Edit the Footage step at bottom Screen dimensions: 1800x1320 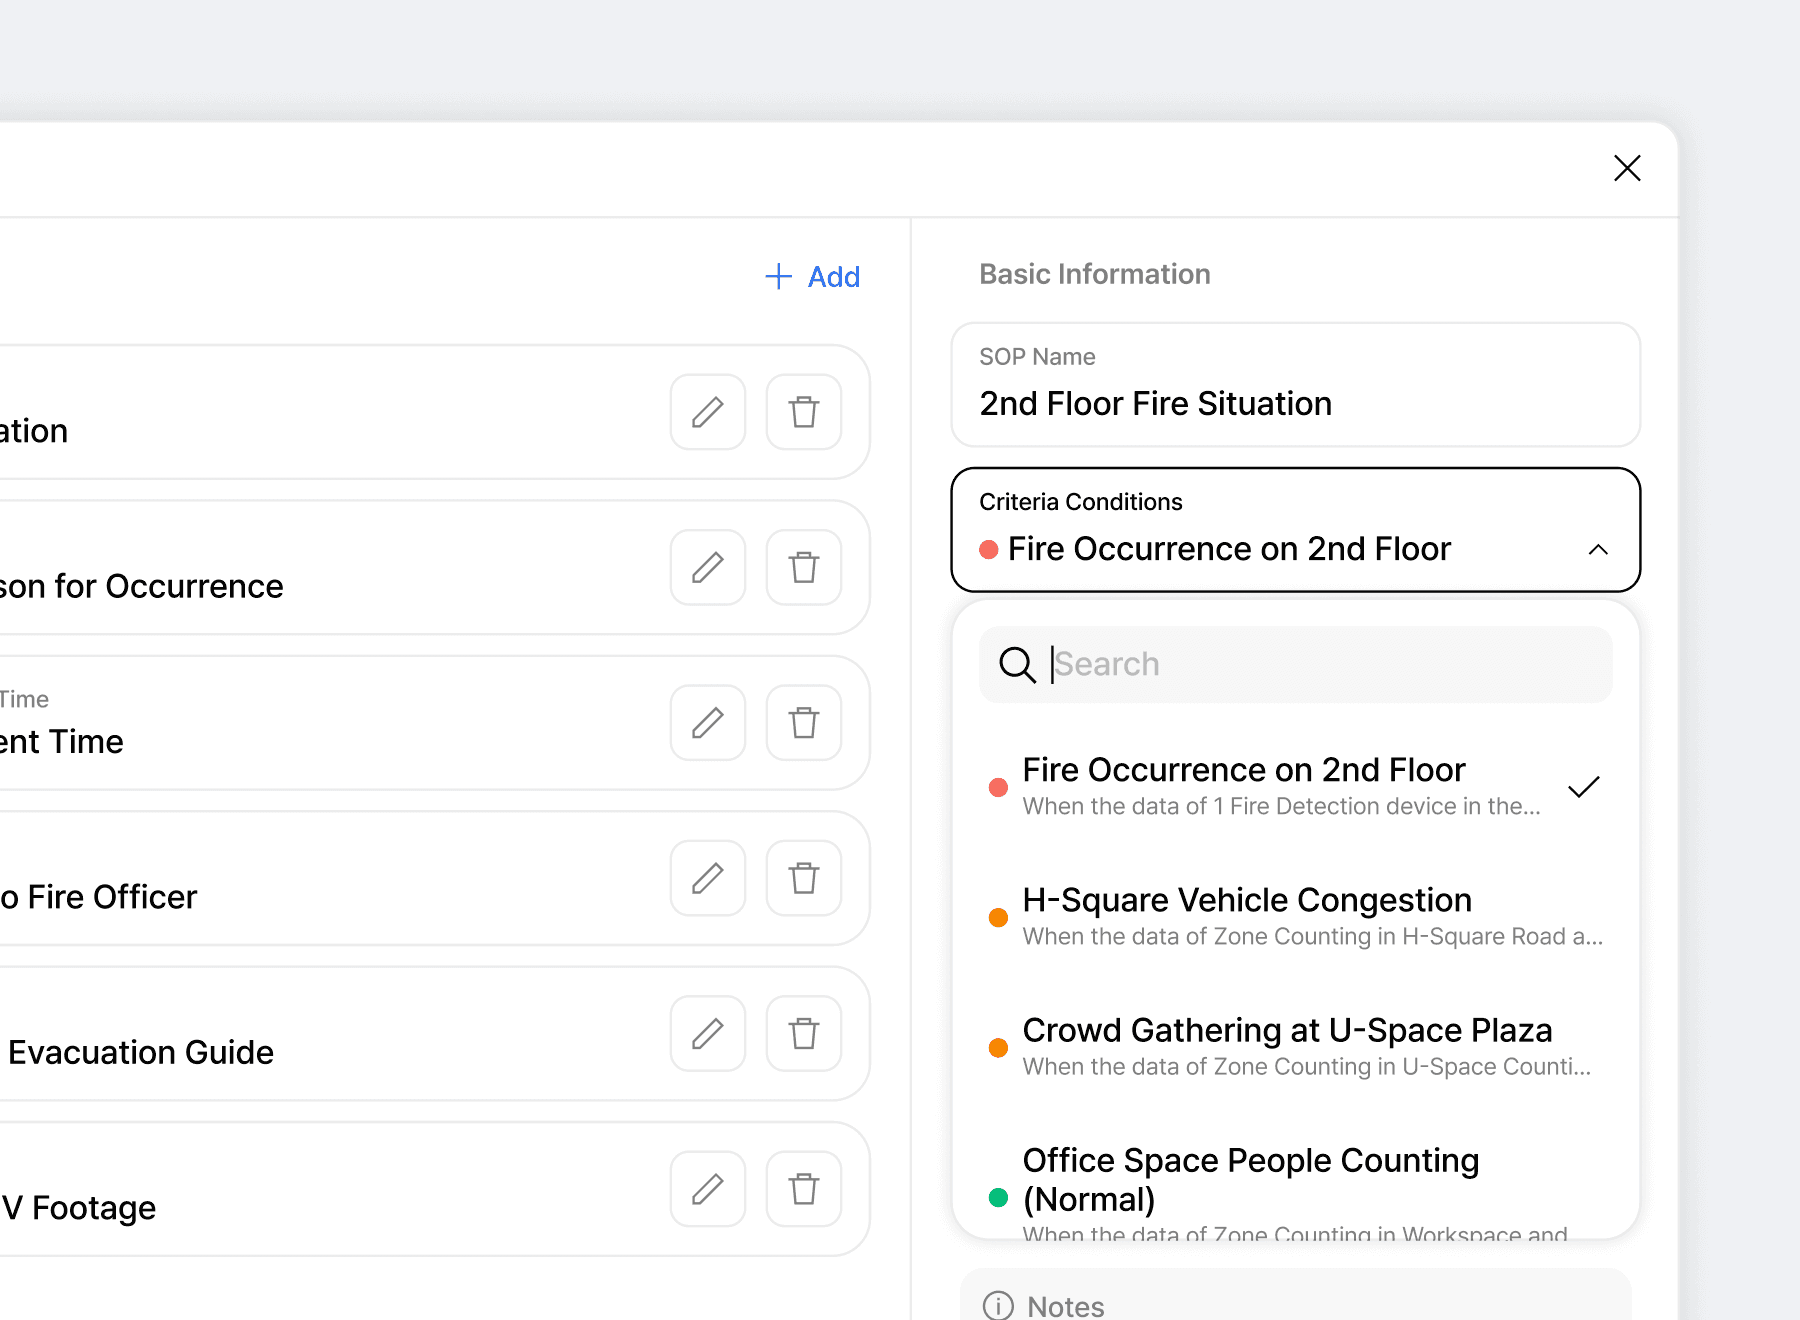[x=708, y=1189]
